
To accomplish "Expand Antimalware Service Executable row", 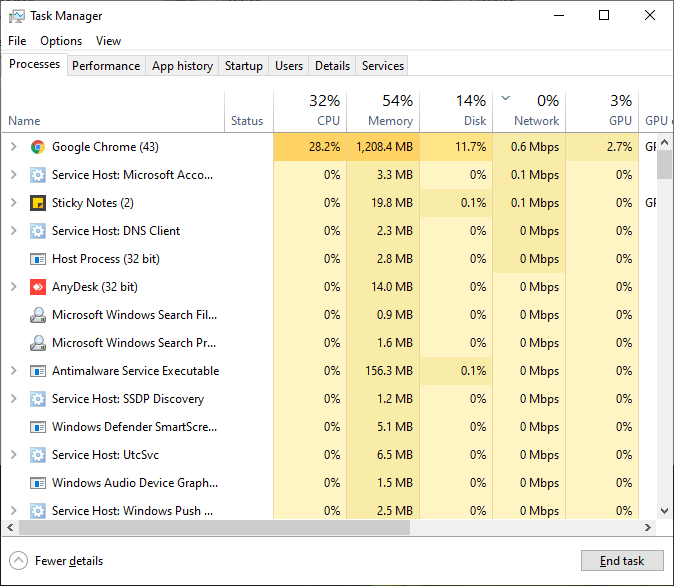I will (13, 371).
